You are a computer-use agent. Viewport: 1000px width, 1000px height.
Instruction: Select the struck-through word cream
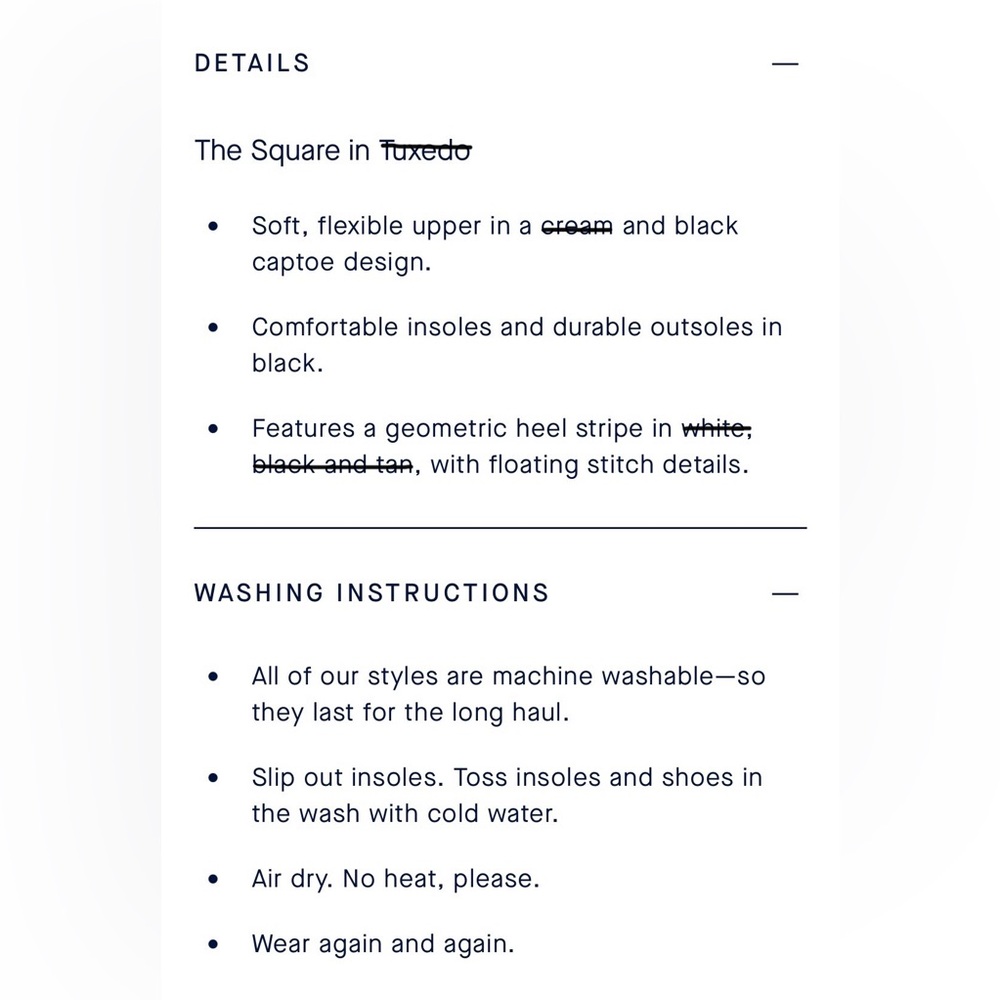(577, 226)
